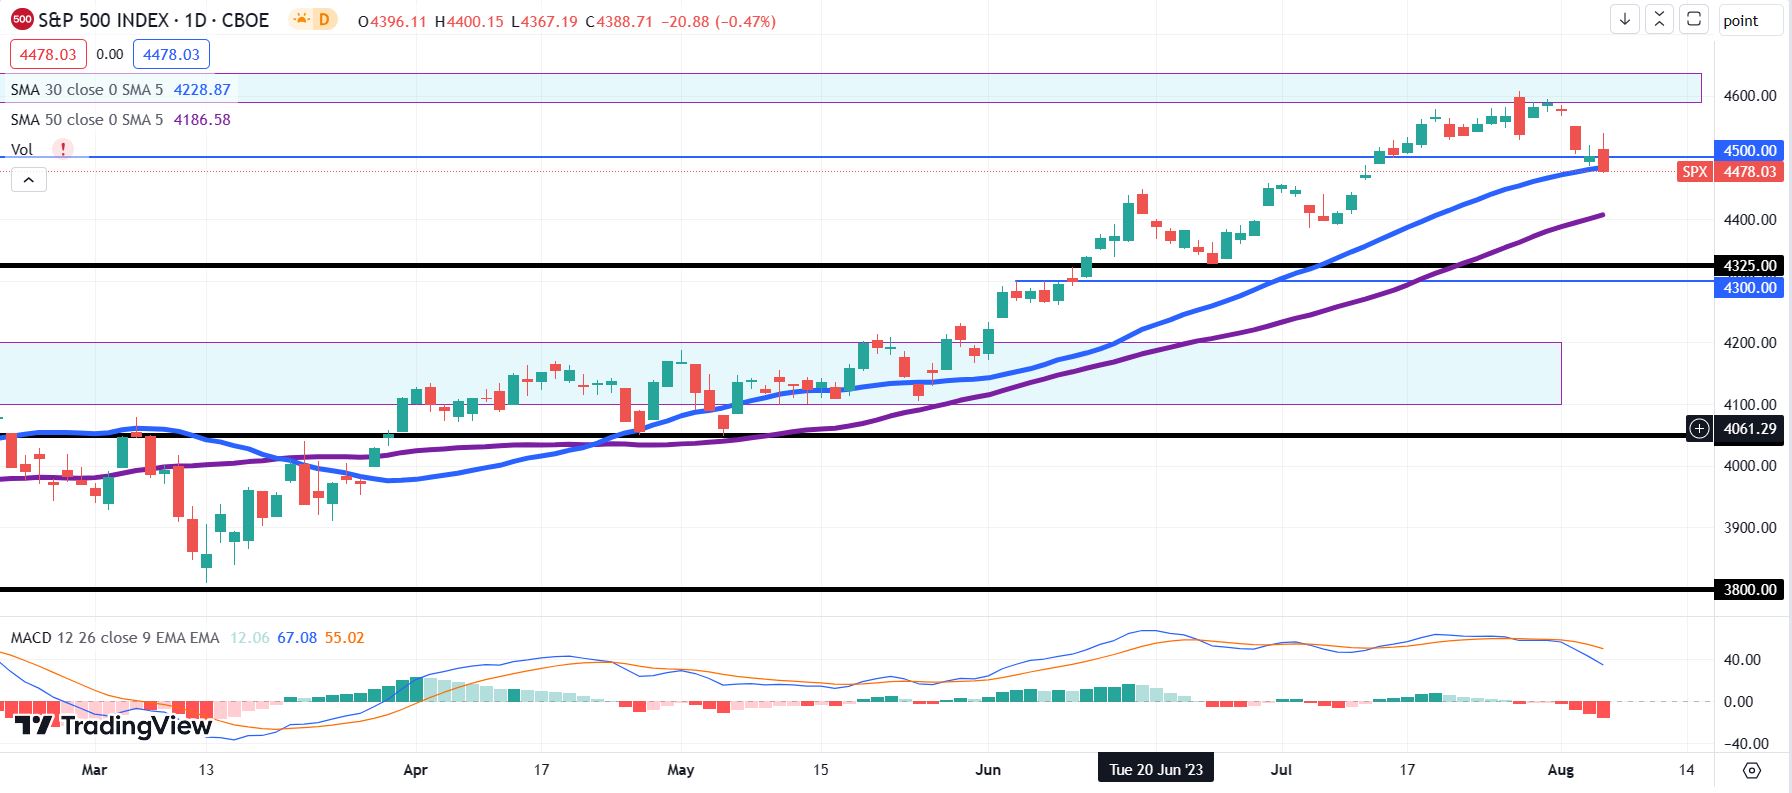Open the S&P 500 INDEX symbol title

click(153, 20)
